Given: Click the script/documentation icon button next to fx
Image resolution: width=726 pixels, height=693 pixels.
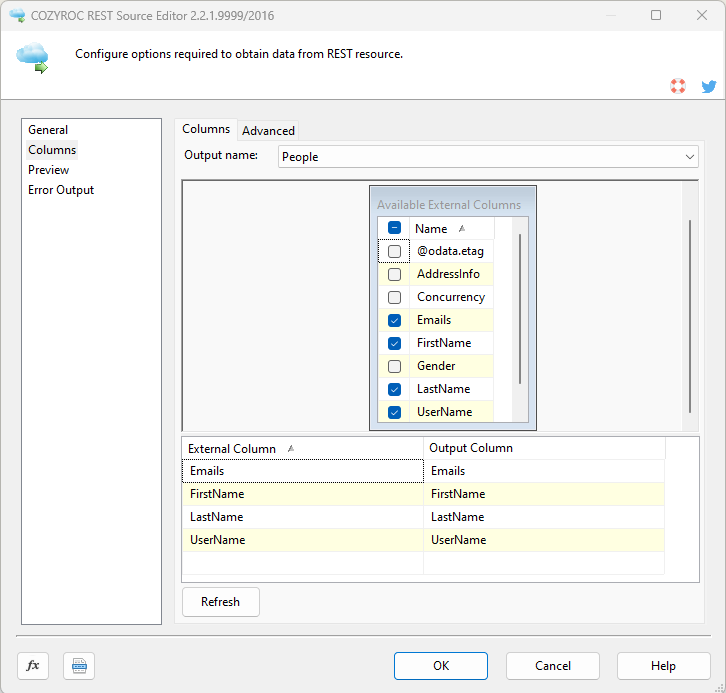Looking at the screenshot, I should pyautogui.click(x=79, y=666).
